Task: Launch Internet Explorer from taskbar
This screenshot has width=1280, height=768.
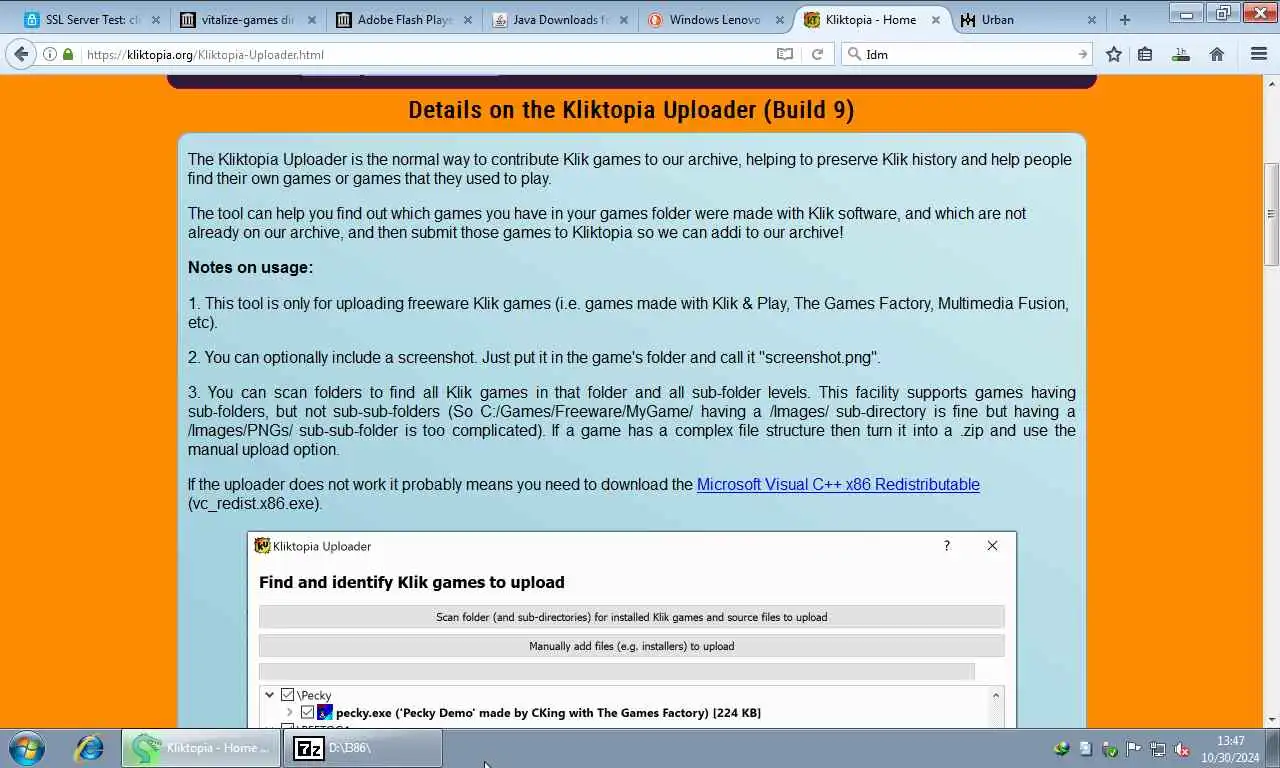Action: point(89,748)
